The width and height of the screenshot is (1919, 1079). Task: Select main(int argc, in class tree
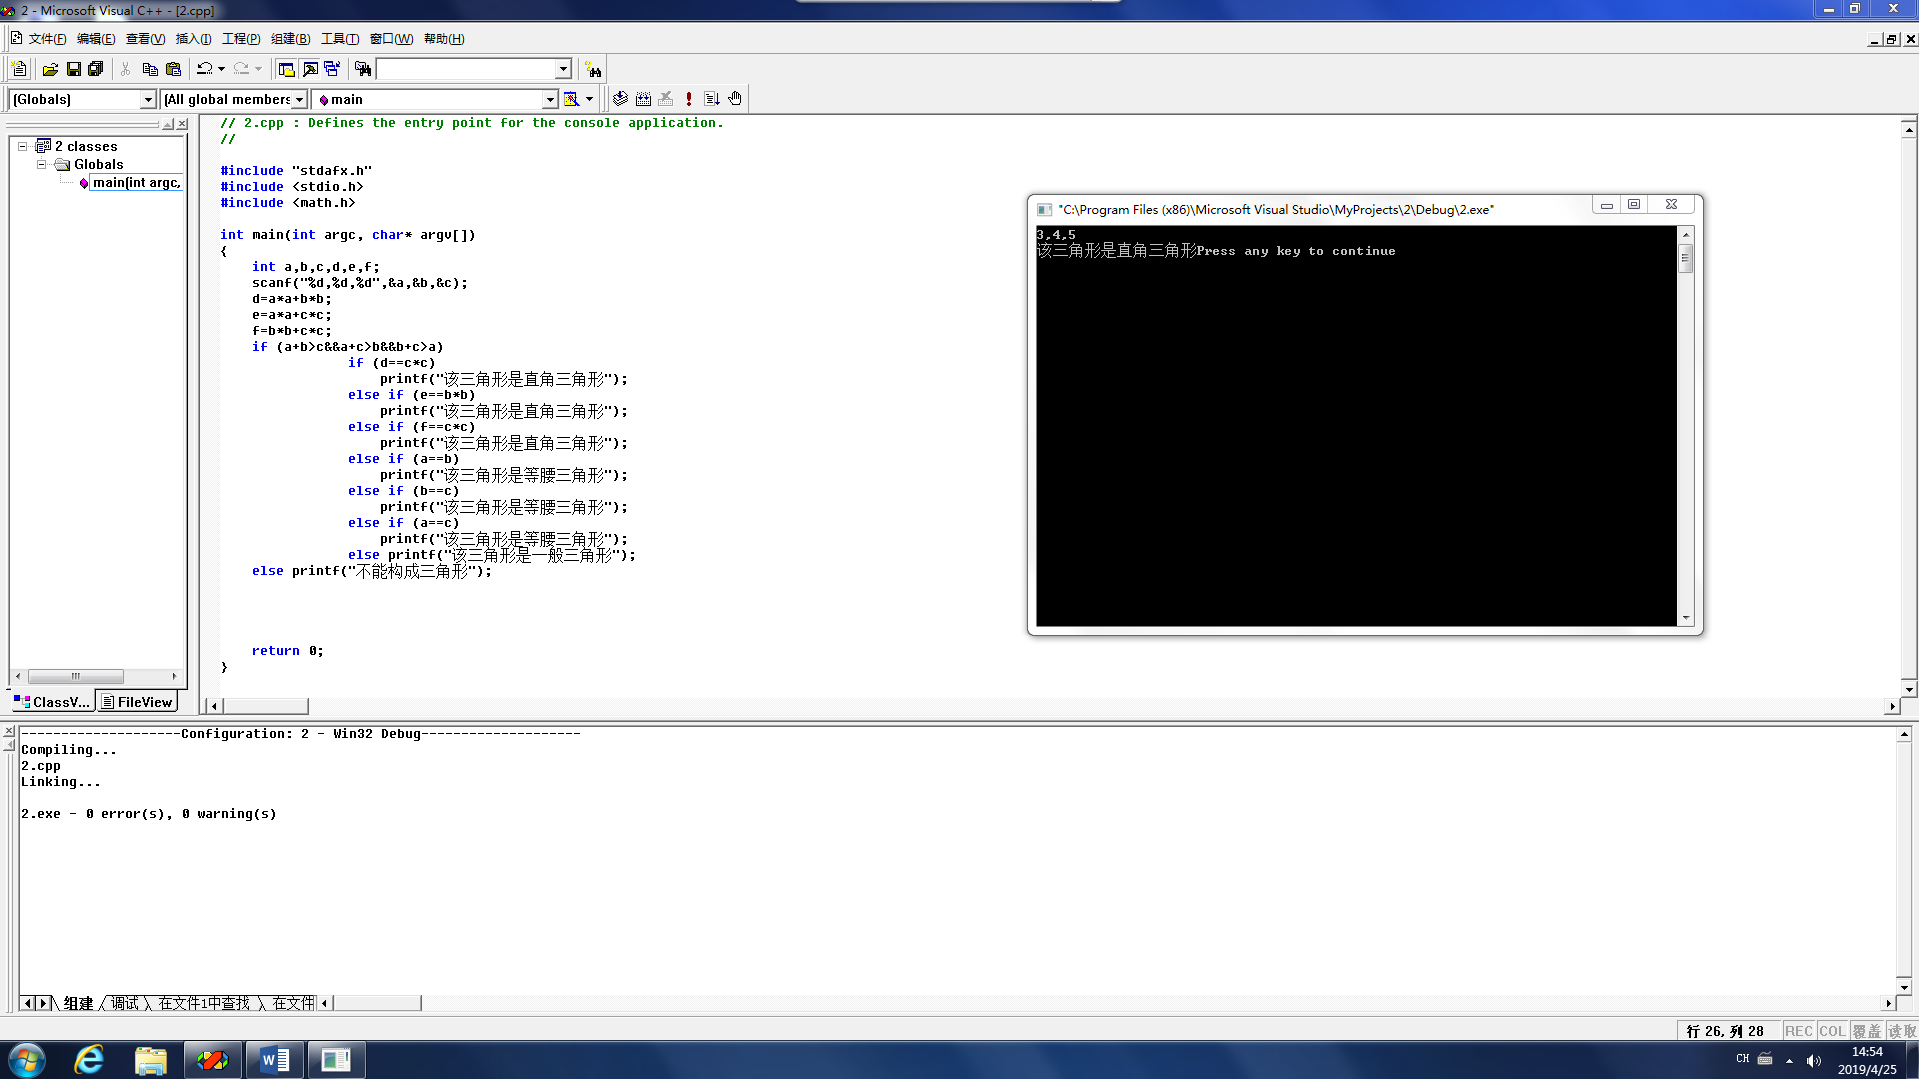tap(137, 182)
